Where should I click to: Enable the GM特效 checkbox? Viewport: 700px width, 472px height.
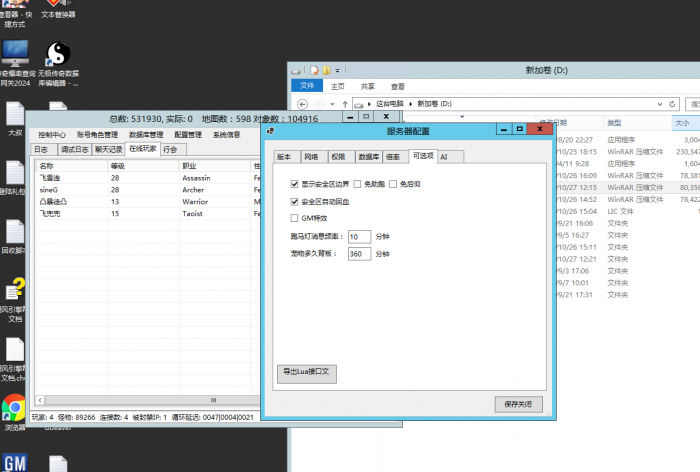point(294,217)
